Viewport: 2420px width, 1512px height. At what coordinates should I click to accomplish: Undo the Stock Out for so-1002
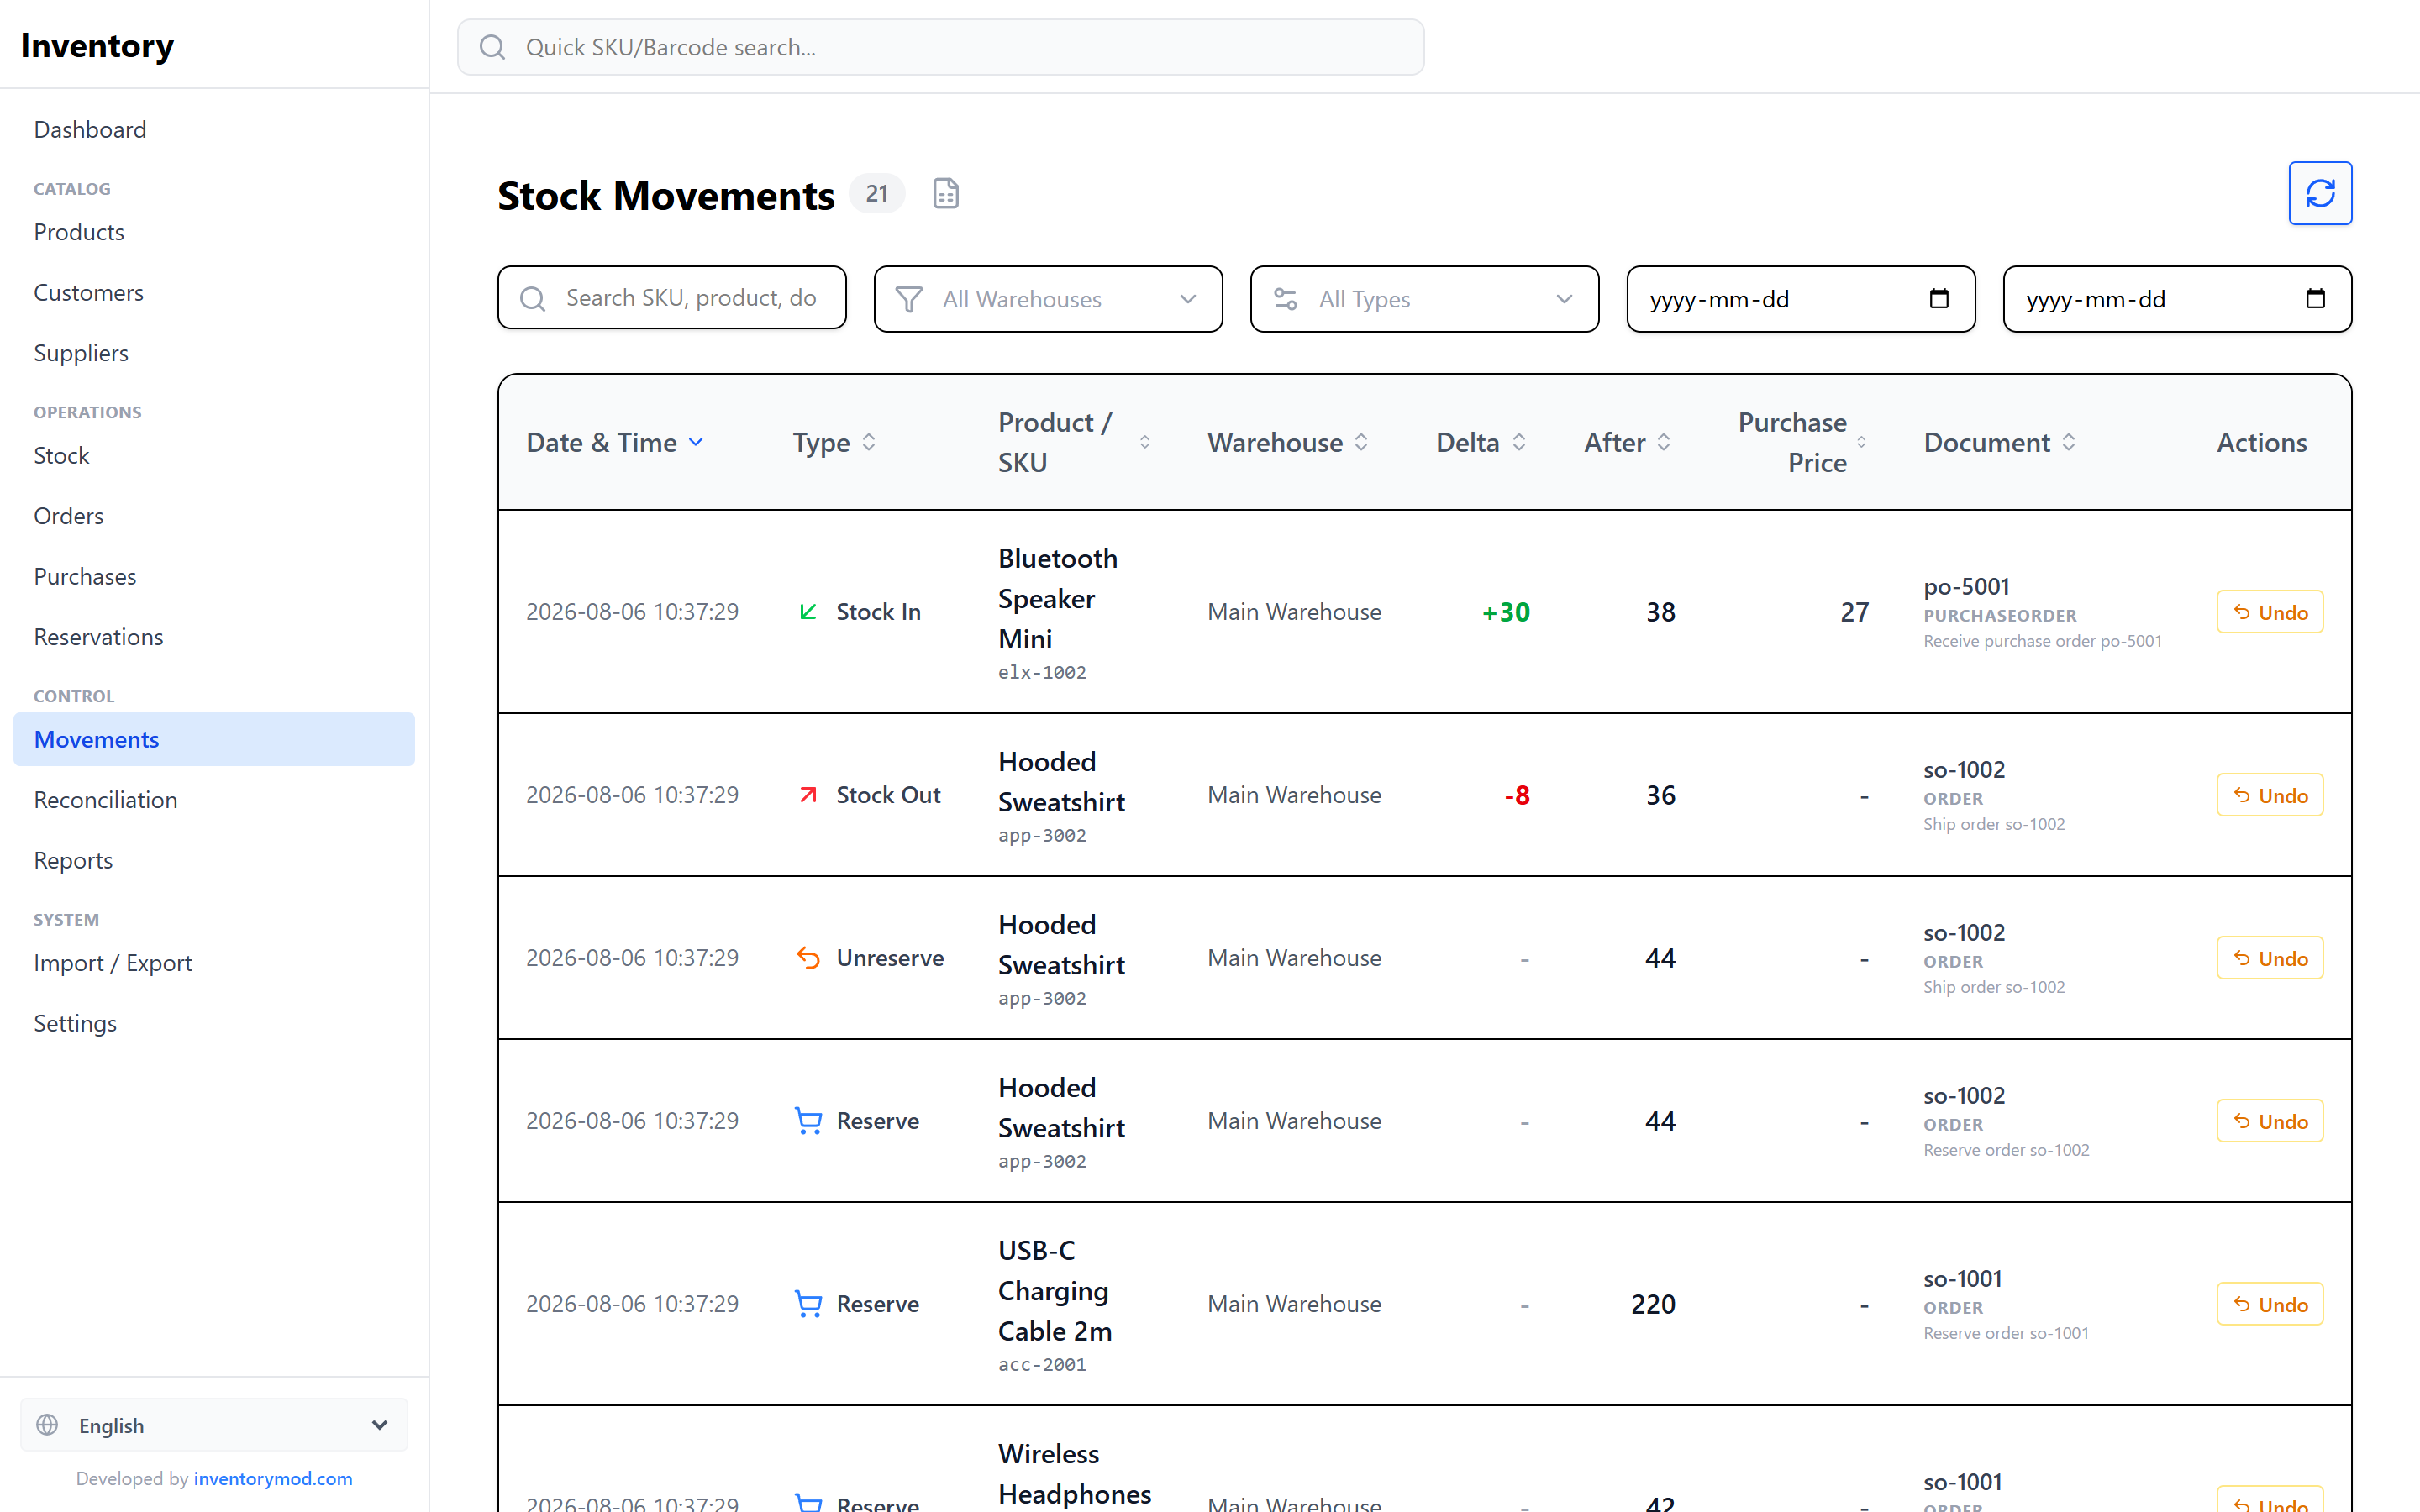pos(2269,794)
